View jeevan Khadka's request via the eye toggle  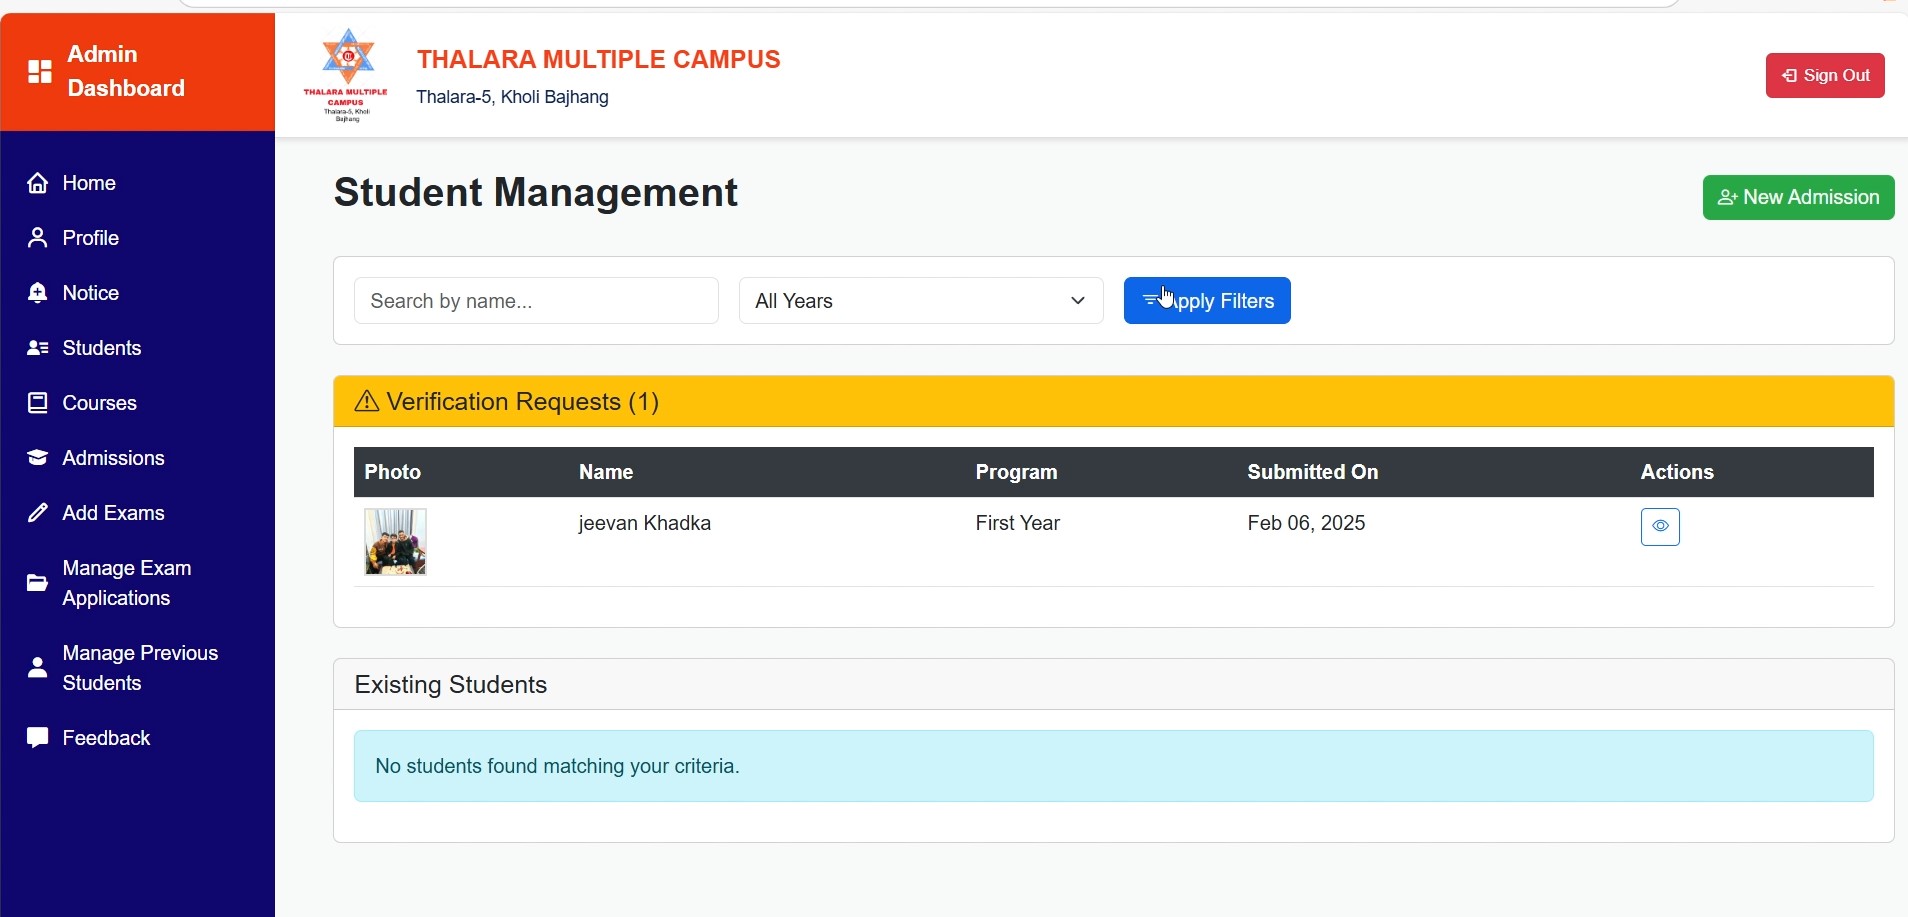click(x=1660, y=526)
